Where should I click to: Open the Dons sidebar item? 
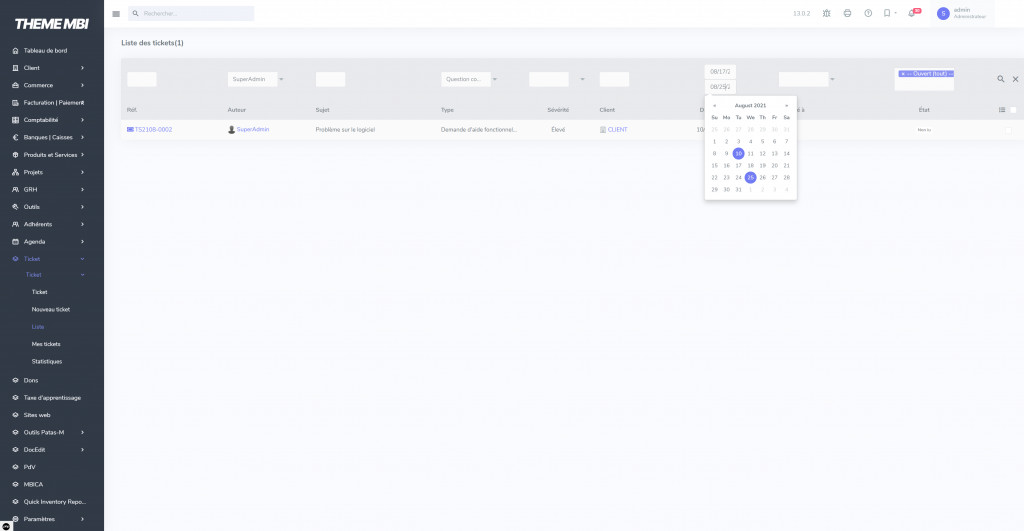click(31, 380)
